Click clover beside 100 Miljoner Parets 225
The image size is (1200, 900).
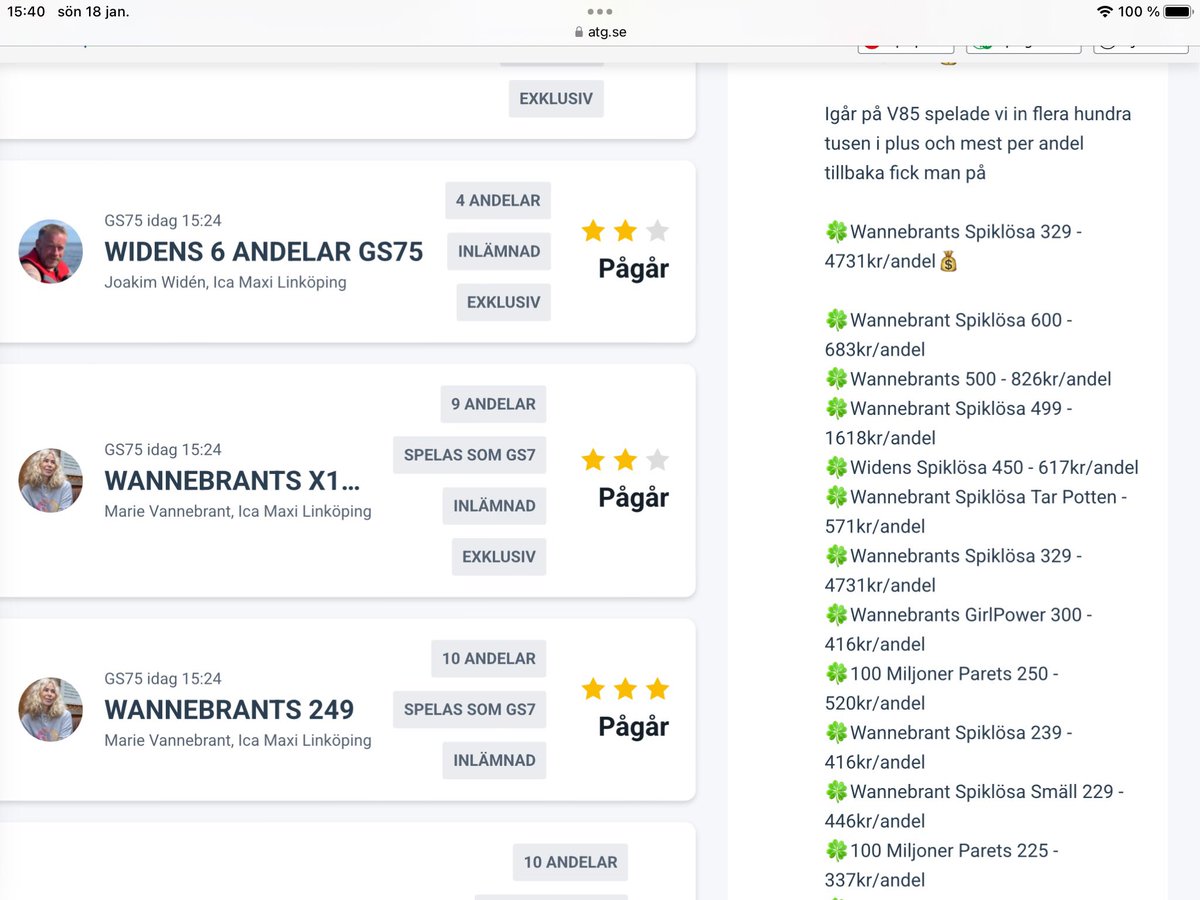[x=836, y=851]
